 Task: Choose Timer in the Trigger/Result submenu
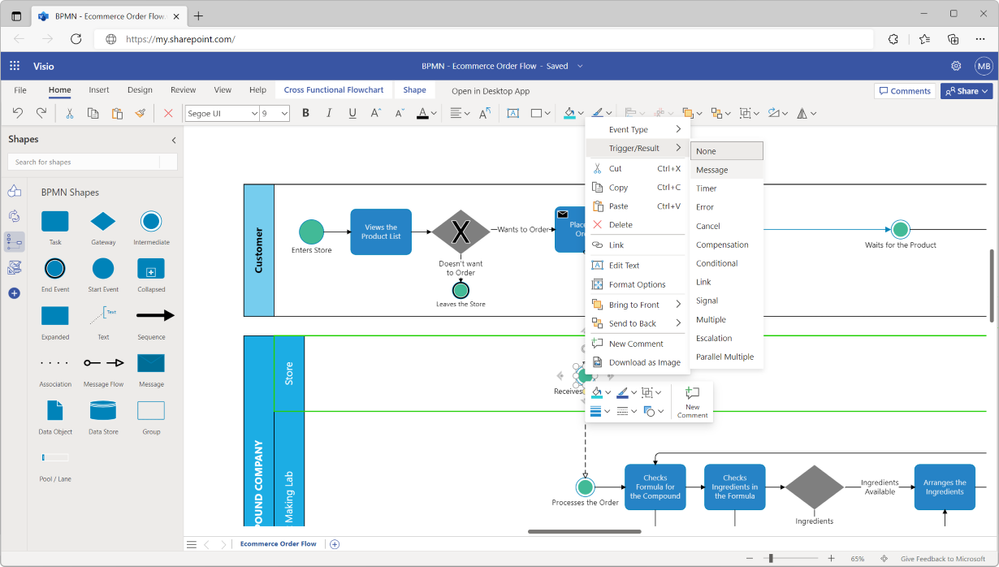[726, 189]
